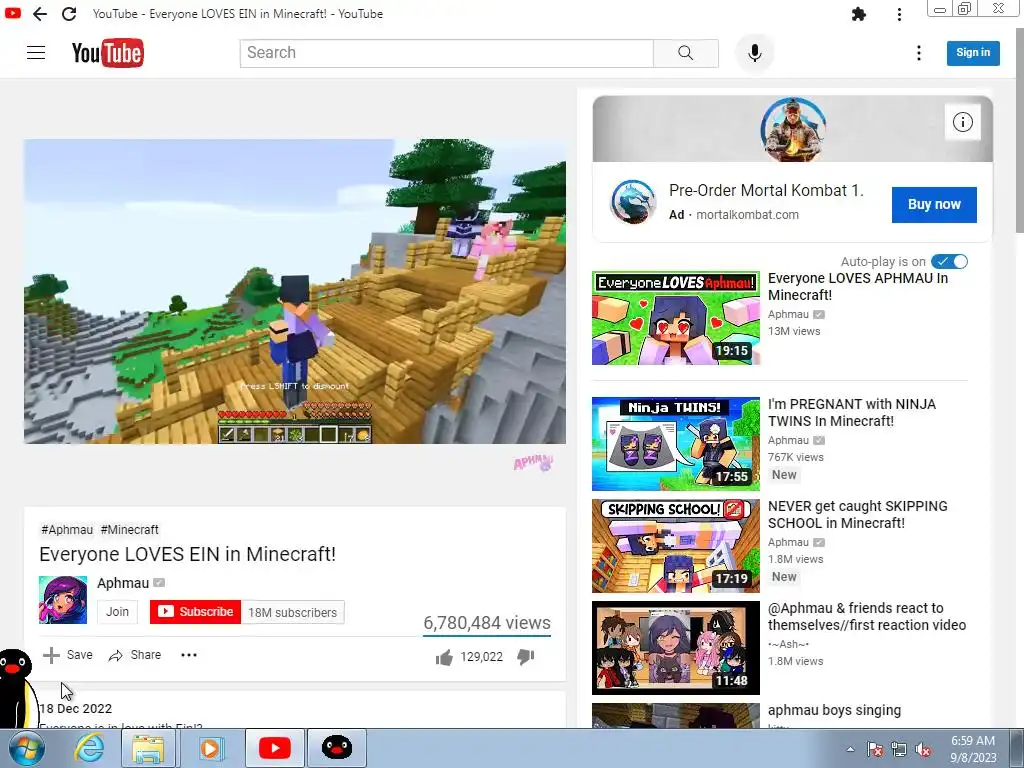Click Mortal Kombat ad logo icon
Viewport: 1024px width, 768px height.
pos(633,202)
